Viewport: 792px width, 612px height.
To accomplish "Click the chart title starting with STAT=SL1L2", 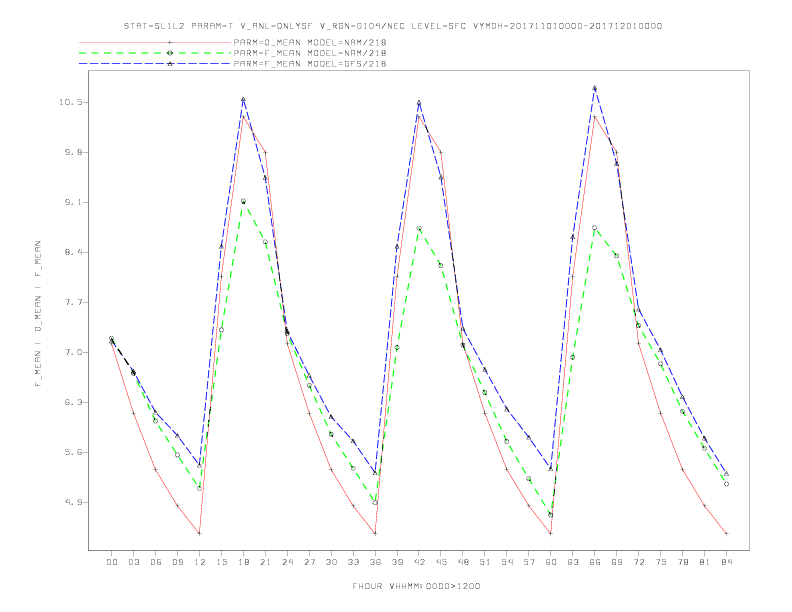I will coord(393,26).
